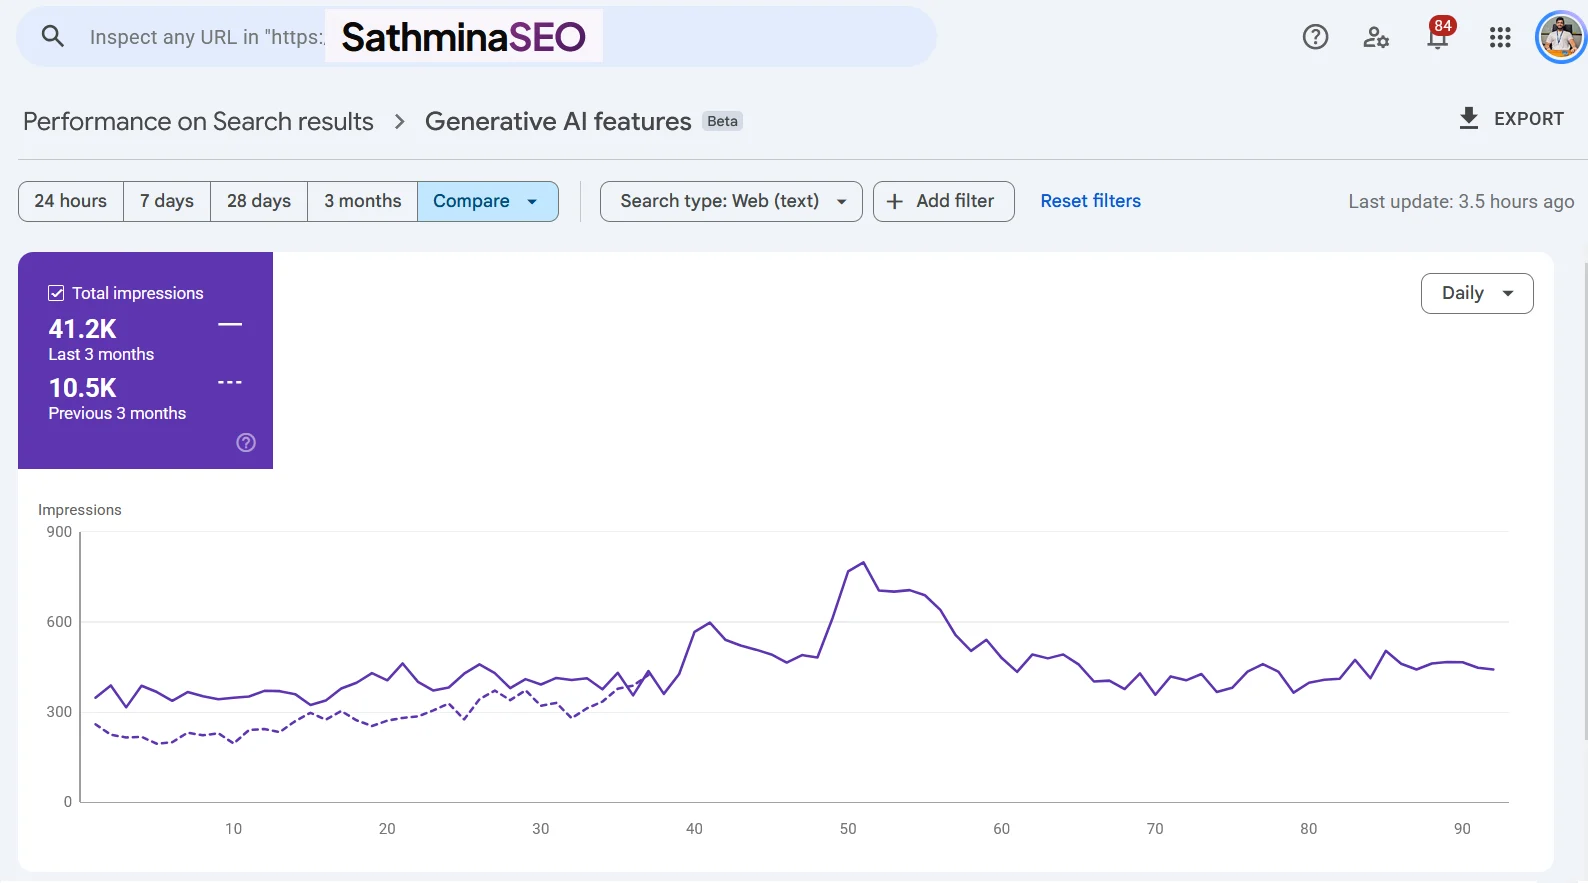Select the 24 hours tab
This screenshot has width=1588, height=883.
71,201
